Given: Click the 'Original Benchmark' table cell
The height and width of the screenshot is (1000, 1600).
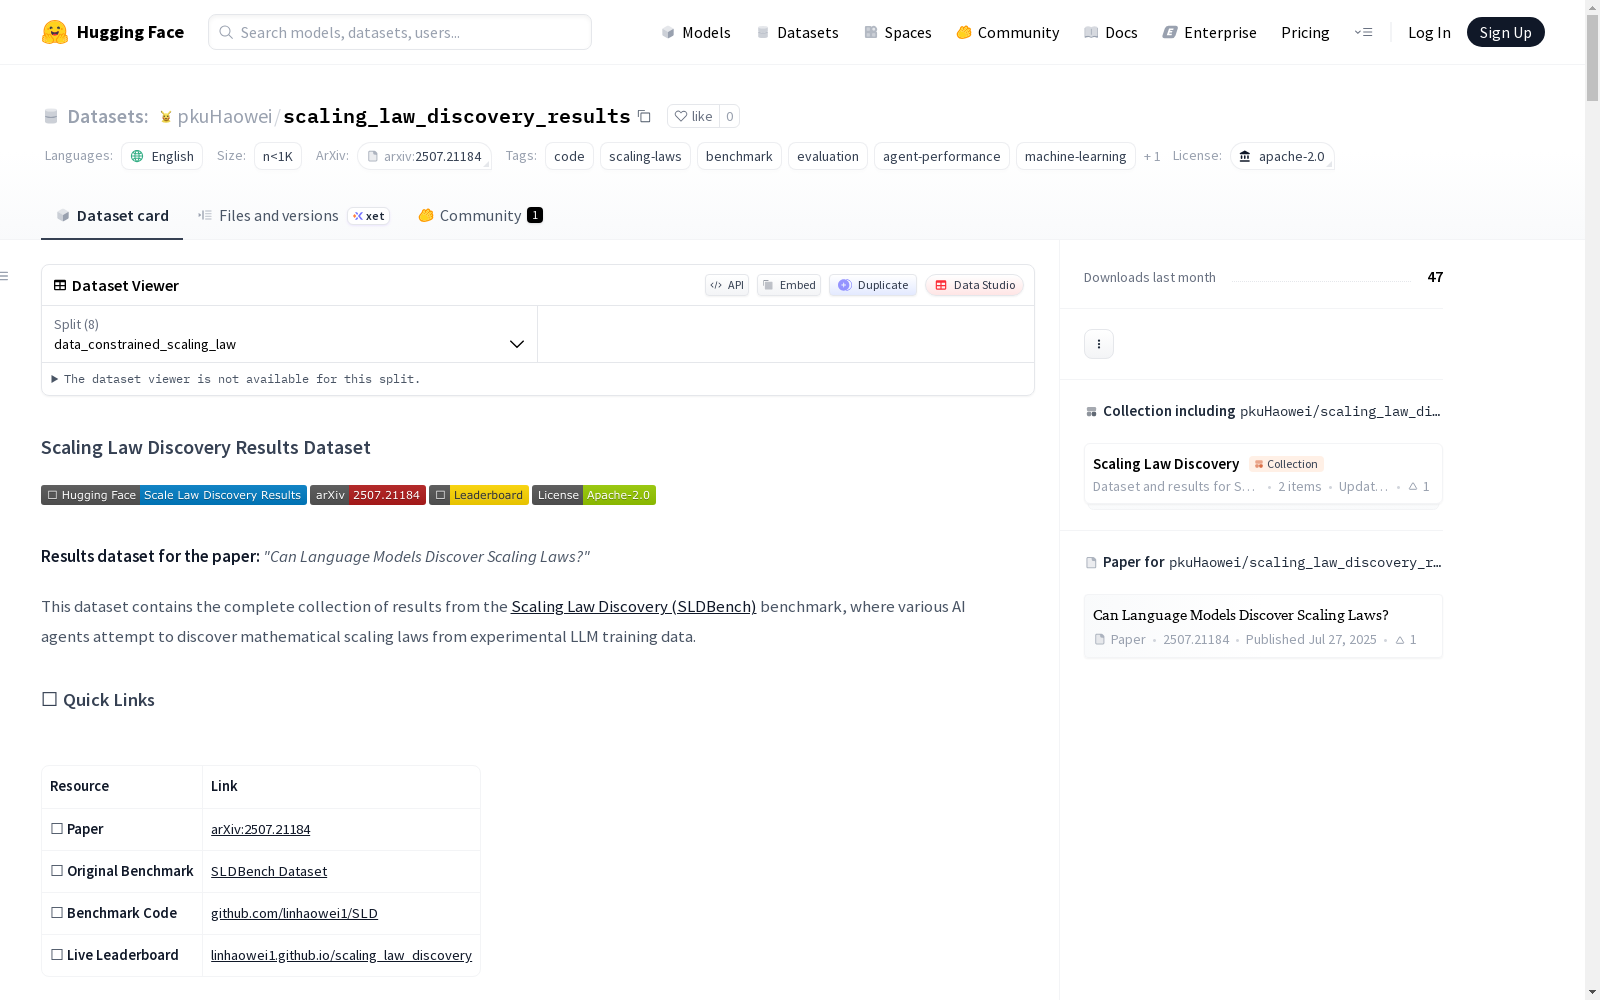Looking at the screenshot, I should pyautogui.click(x=122, y=871).
